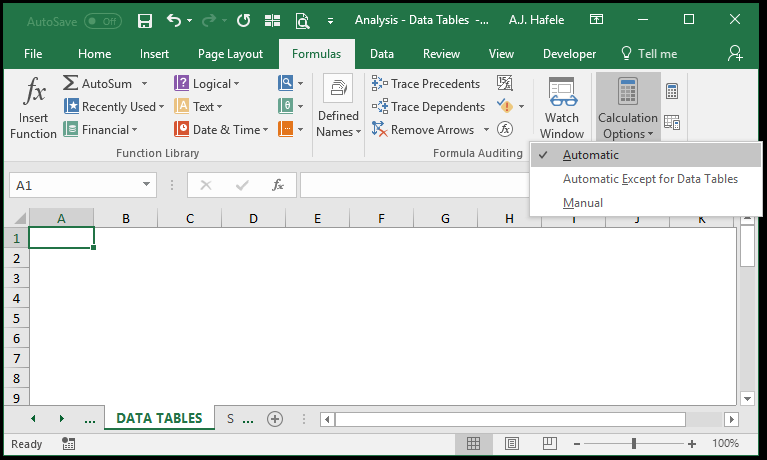Viewport: 767px width, 460px height.
Task: Click the Show Formulas icon
Action: [x=505, y=83]
